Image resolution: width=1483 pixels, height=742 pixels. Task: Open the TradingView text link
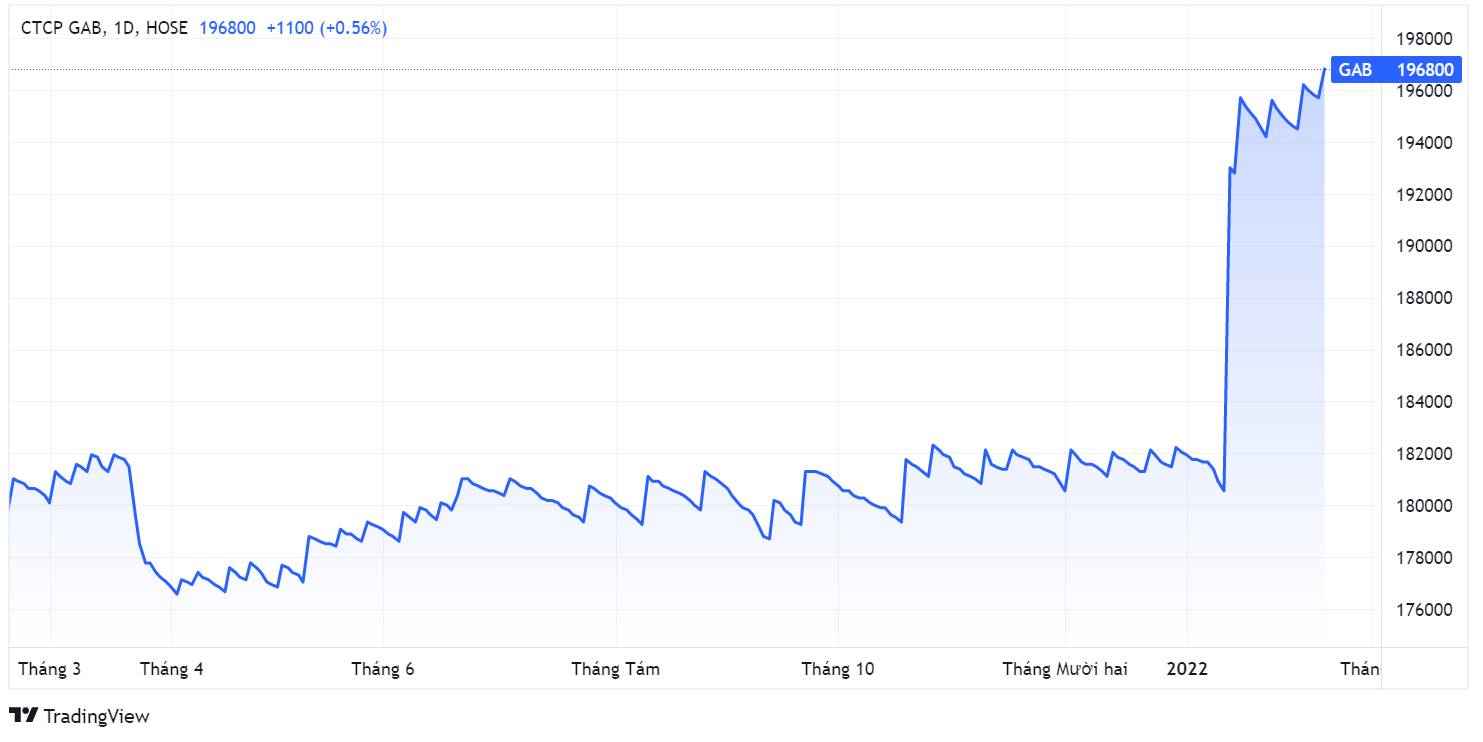[96, 716]
